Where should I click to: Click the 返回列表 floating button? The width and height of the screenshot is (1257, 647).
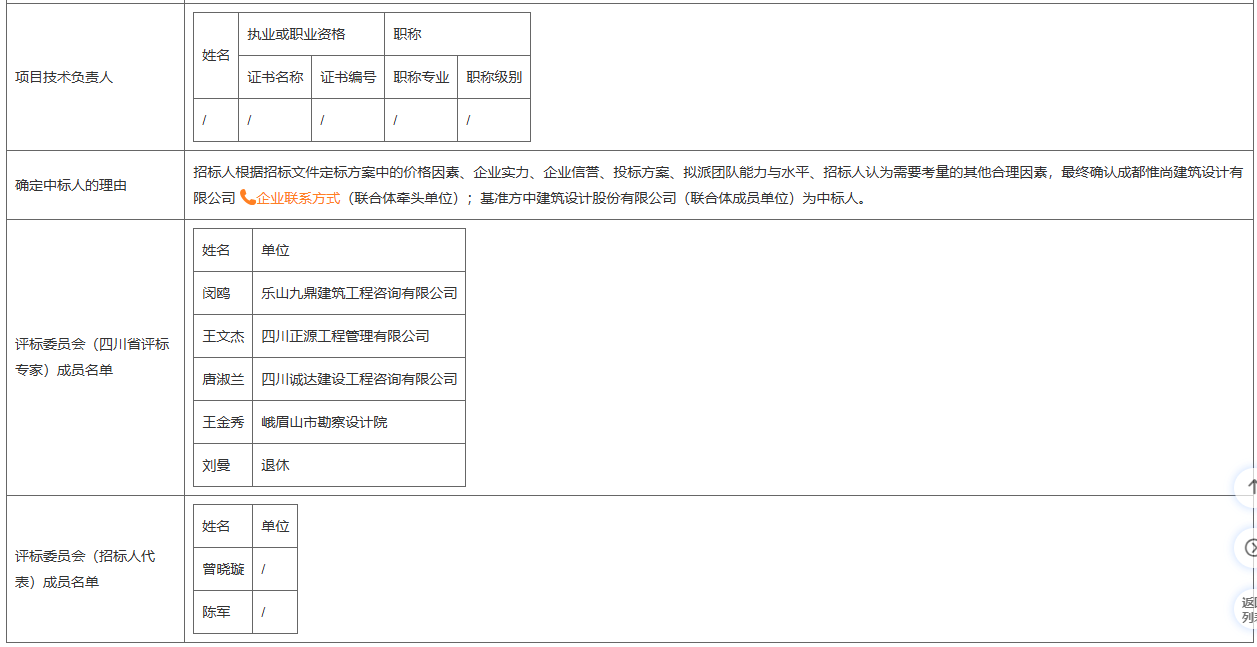pos(1248,609)
